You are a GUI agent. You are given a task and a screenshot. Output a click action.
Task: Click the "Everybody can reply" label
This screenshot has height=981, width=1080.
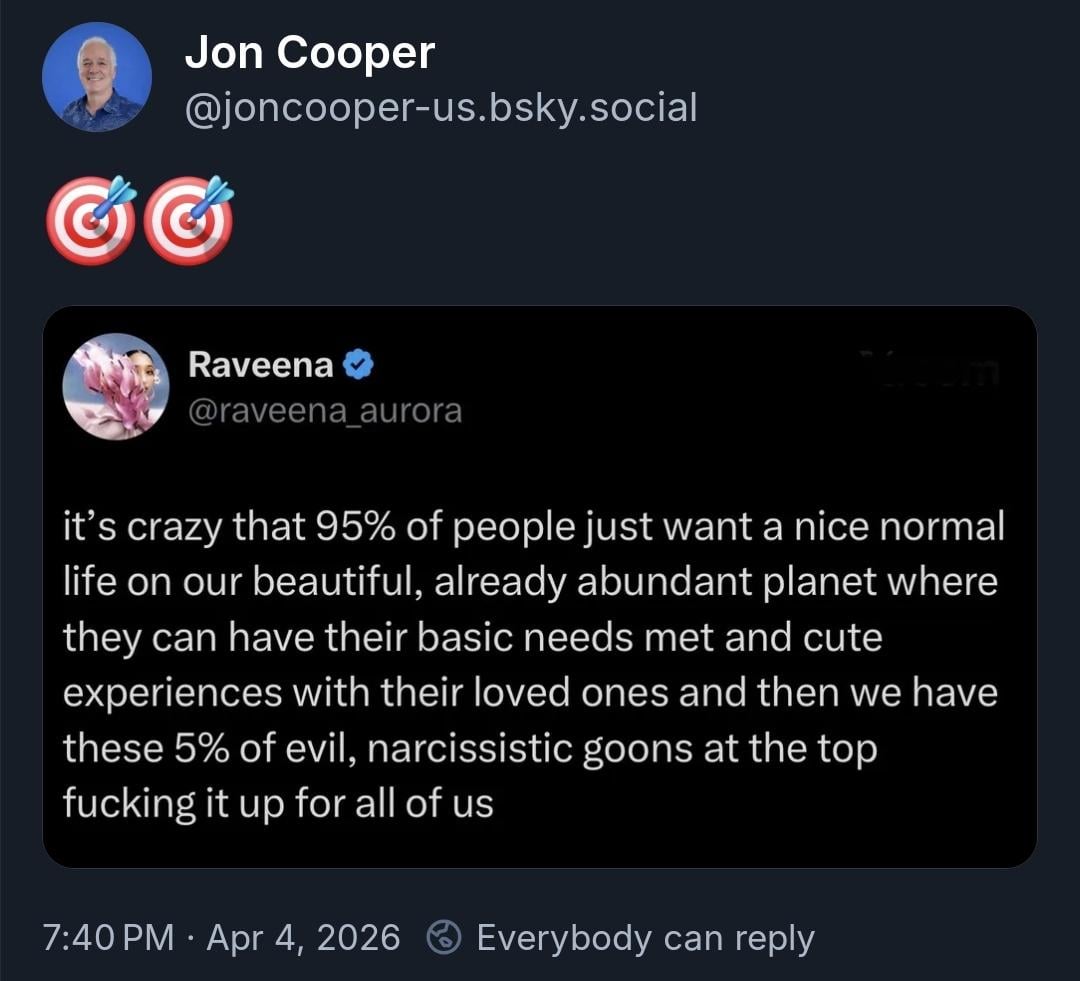[645, 938]
